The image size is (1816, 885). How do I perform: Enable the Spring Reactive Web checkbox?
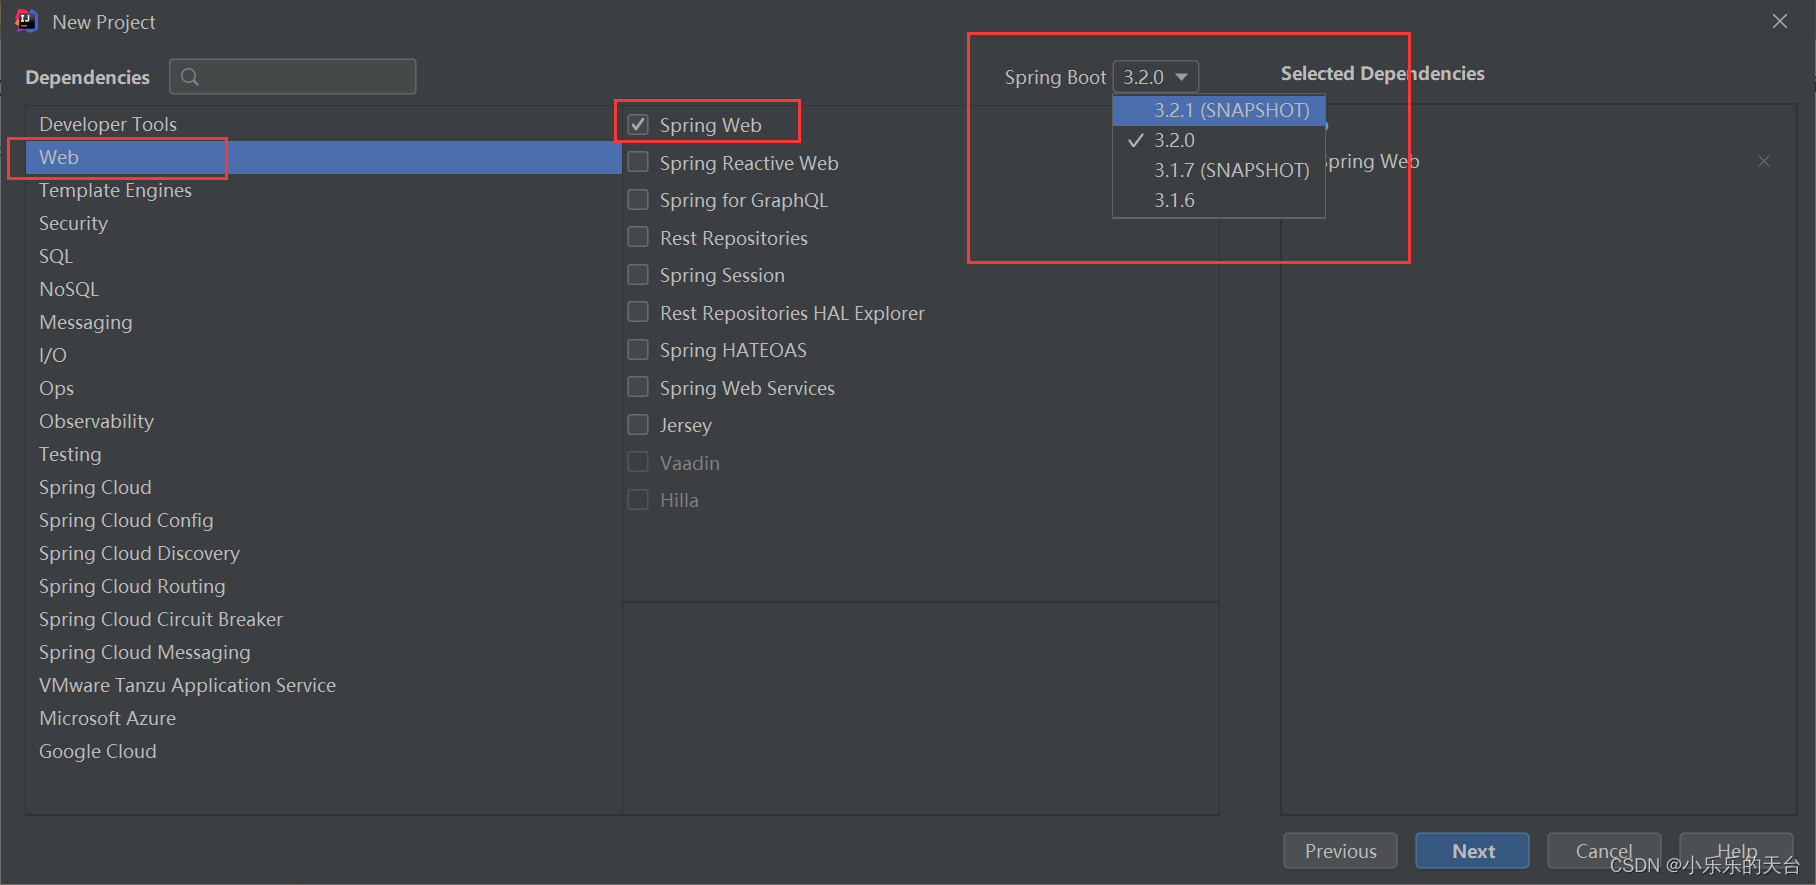click(638, 162)
